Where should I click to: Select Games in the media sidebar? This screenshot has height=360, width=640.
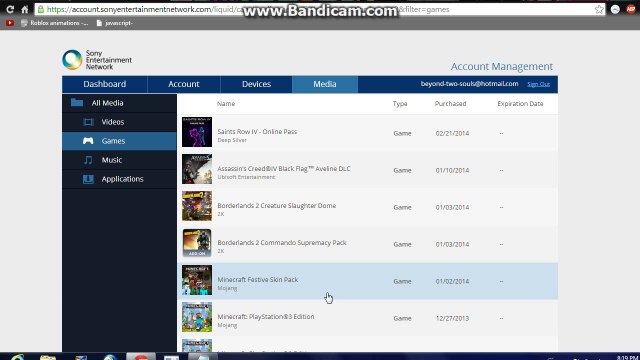pos(119,141)
